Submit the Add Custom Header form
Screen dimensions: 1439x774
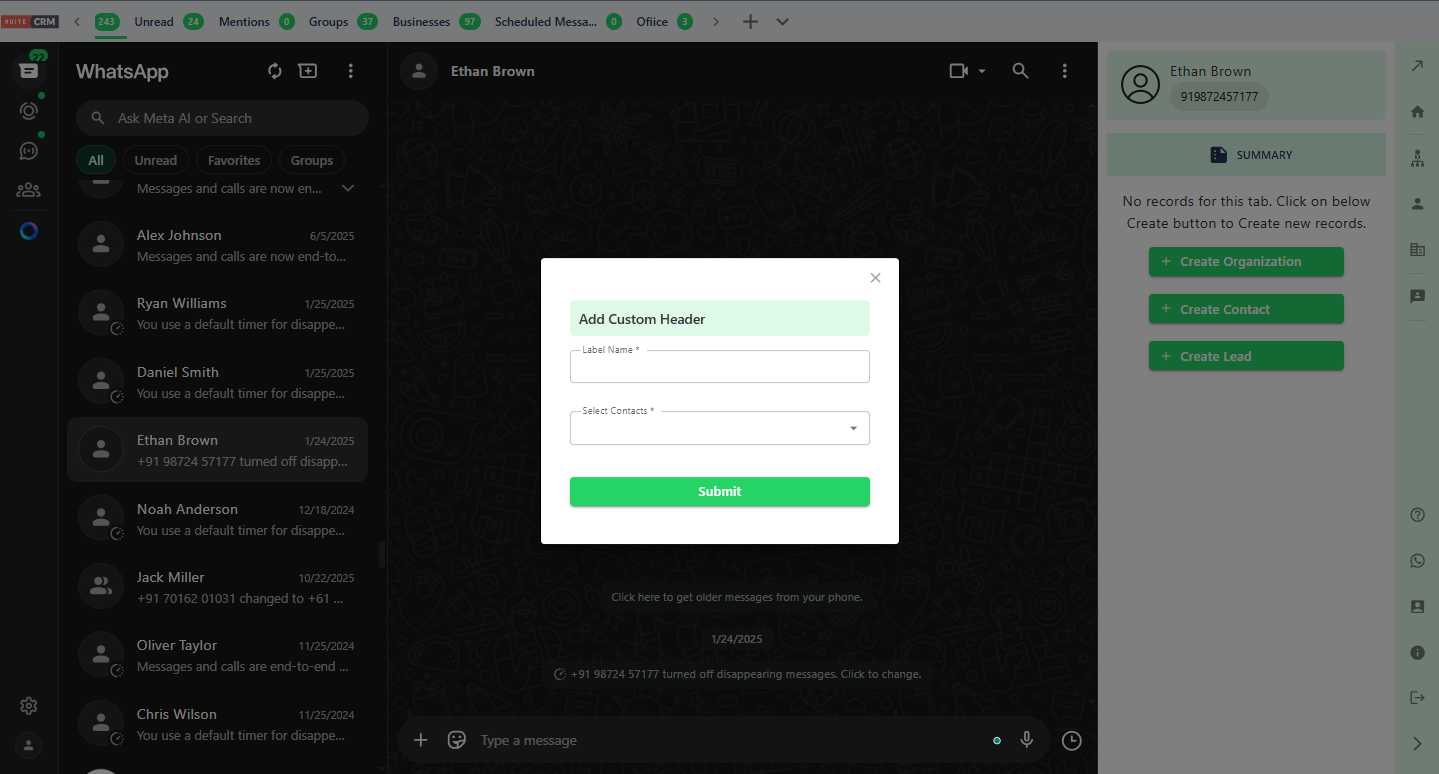point(719,491)
